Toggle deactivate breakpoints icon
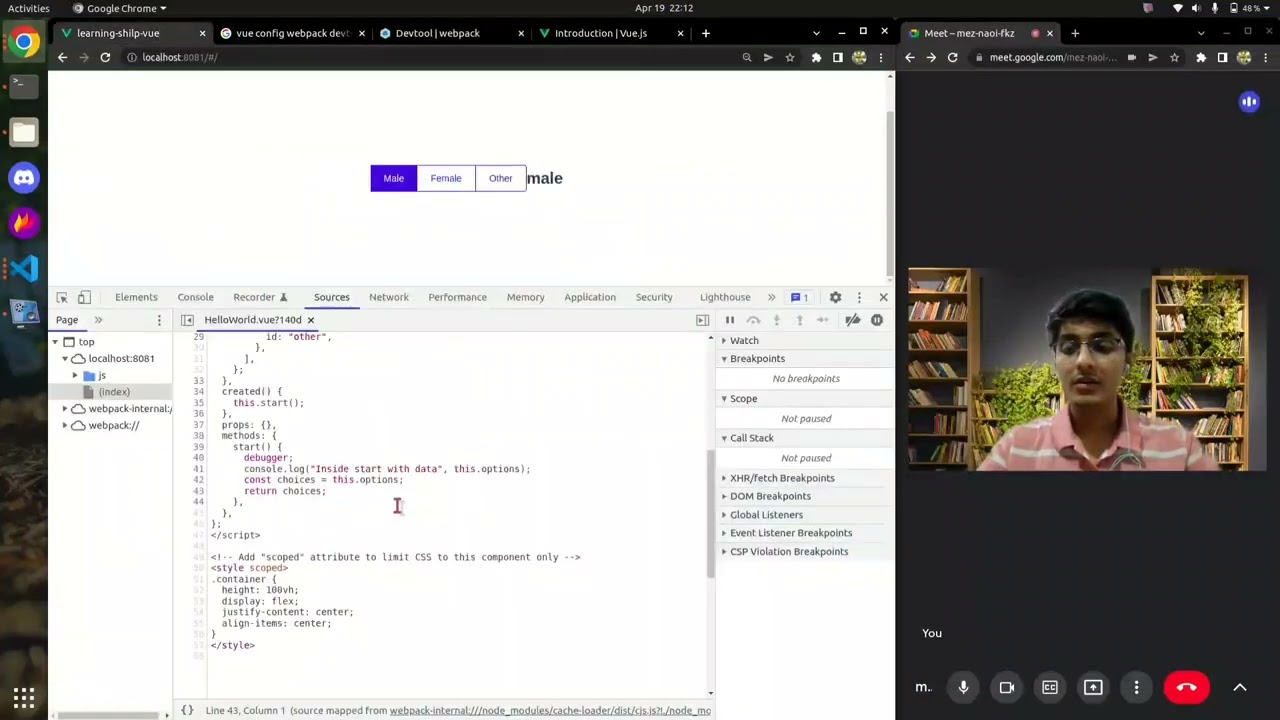The image size is (1280, 720). point(852,320)
